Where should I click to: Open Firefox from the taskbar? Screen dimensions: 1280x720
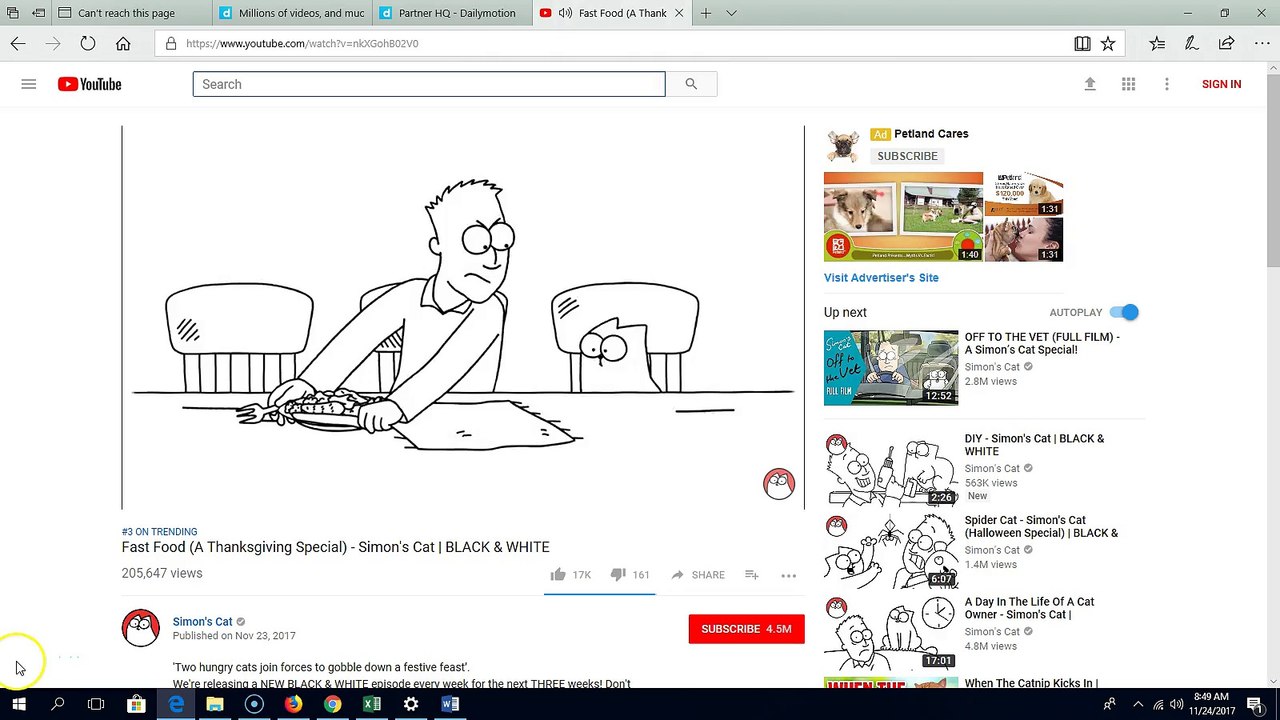[x=293, y=704]
